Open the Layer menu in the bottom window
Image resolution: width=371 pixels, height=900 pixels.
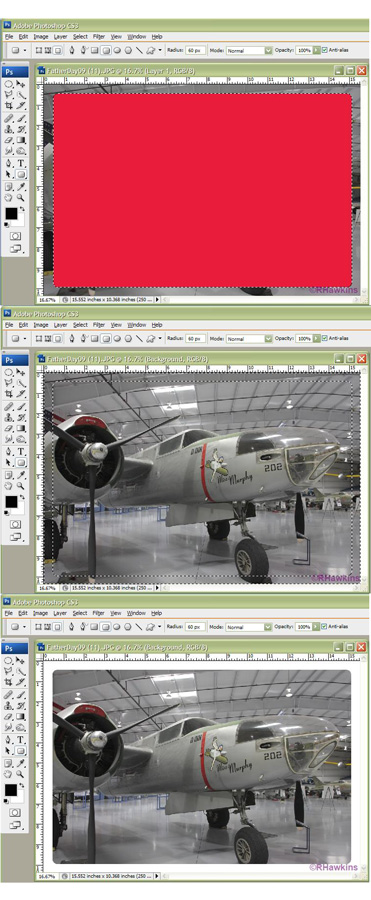[60, 612]
